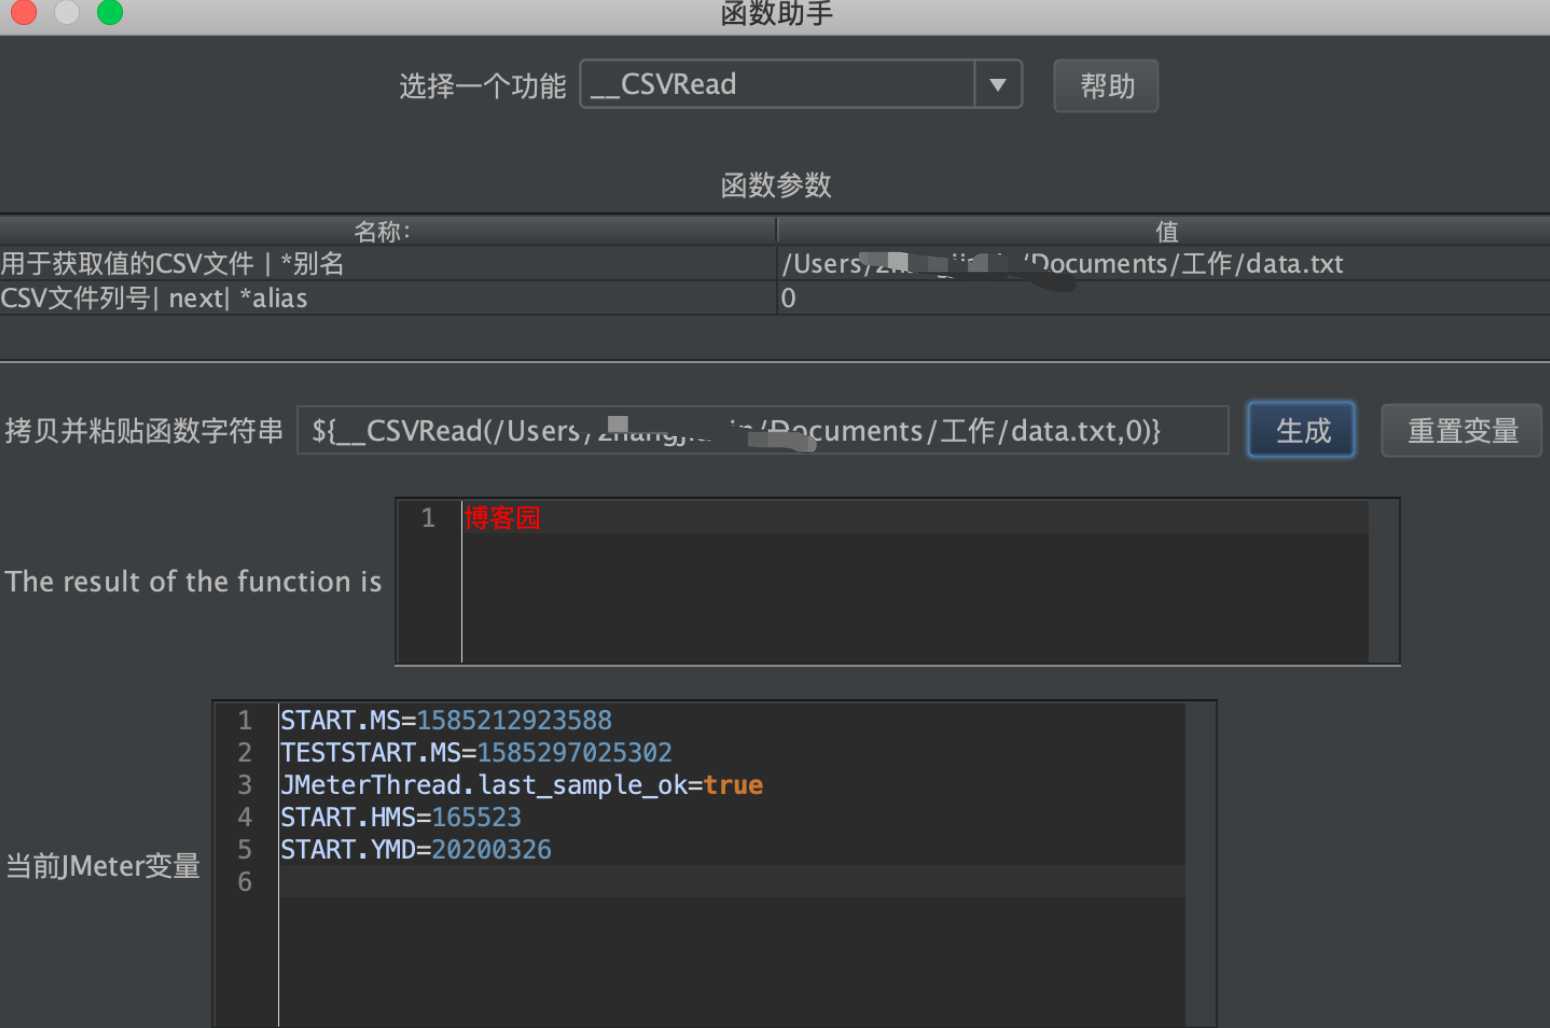Edit the CSV file path value cell

pyautogui.click(x=1163, y=264)
